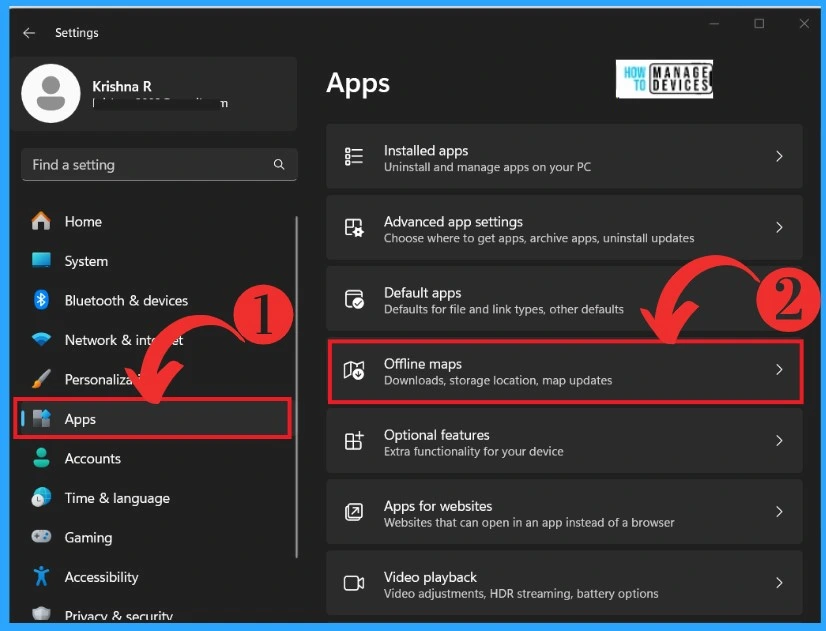Image resolution: width=826 pixels, height=631 pixels.
Task: Open Video playback chevron arrow
Action: coord(779,583)
